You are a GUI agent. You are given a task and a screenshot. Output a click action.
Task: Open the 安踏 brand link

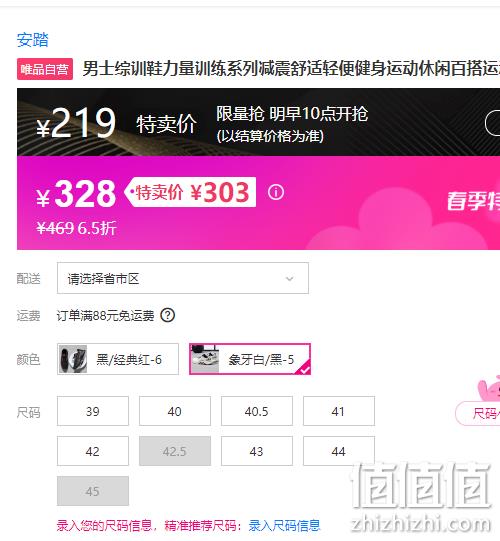coord(33,40)
